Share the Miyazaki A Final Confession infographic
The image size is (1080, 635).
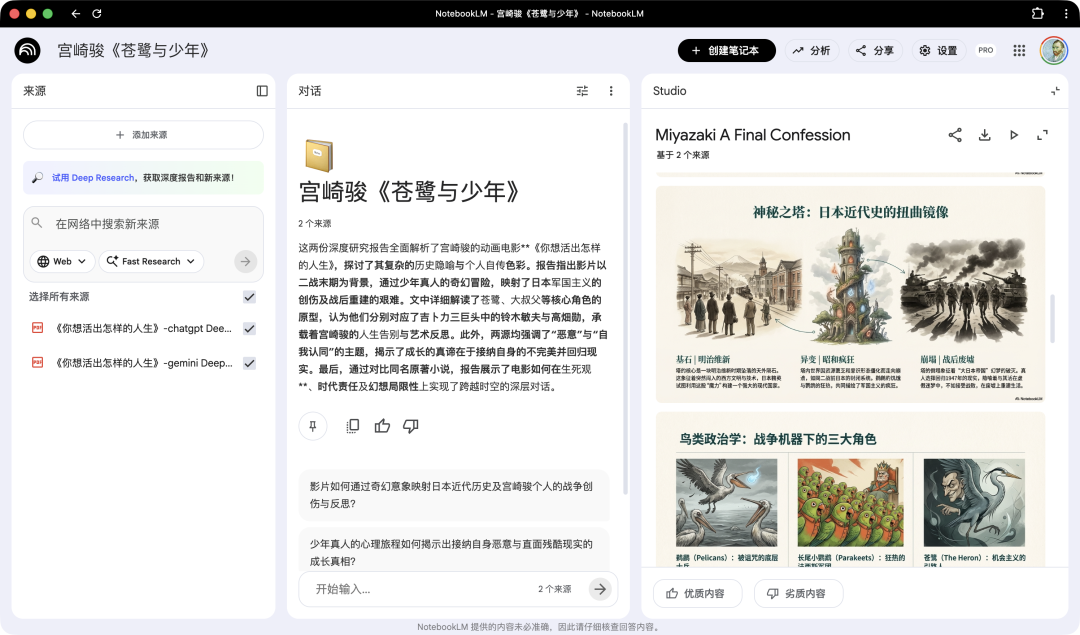tap(955, 135)
